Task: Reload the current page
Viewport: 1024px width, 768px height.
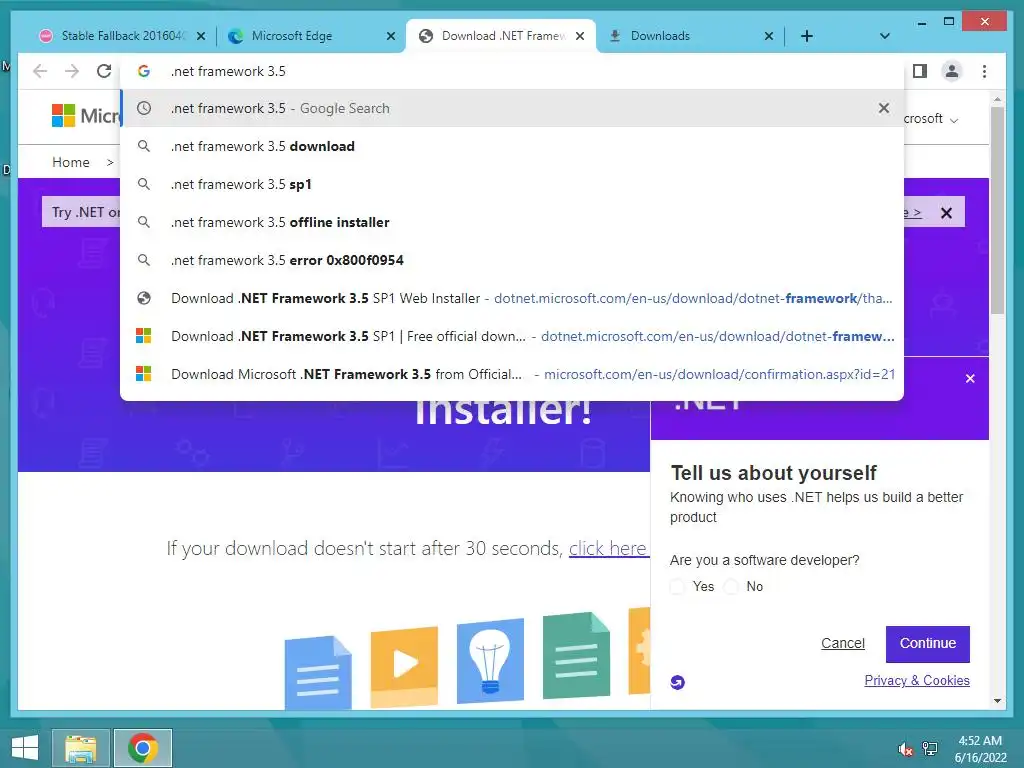Action: pos(104,71)
